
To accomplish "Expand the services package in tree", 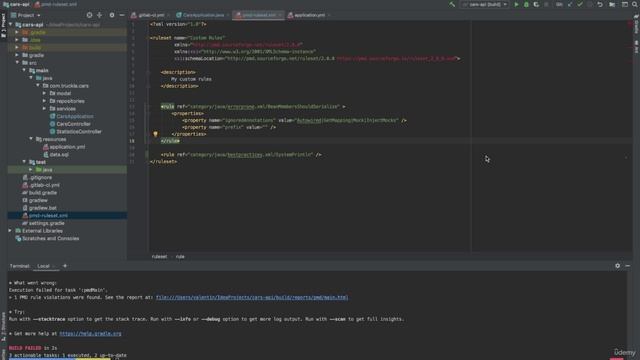I will pos(44,109).
